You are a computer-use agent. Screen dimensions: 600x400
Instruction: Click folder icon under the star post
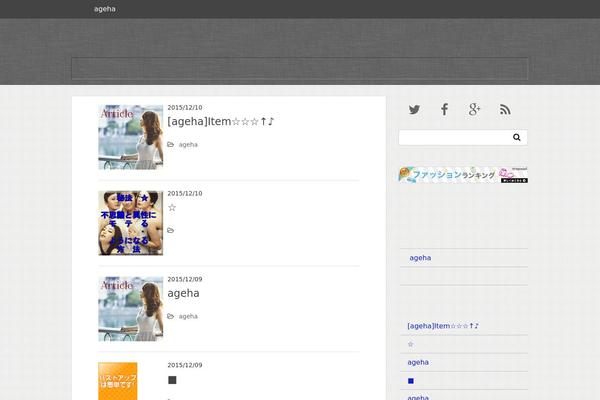[x=171, y=230]
